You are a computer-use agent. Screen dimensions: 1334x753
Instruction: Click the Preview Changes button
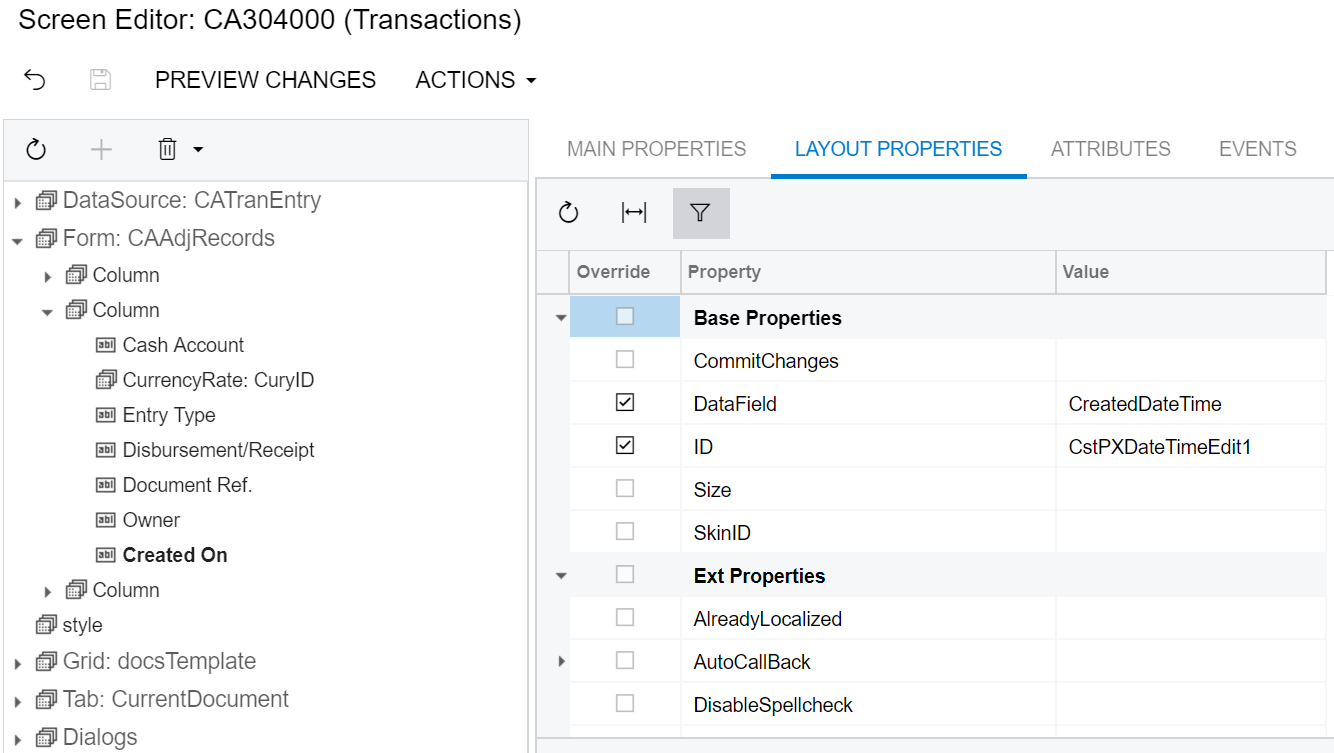click(265, 80)
